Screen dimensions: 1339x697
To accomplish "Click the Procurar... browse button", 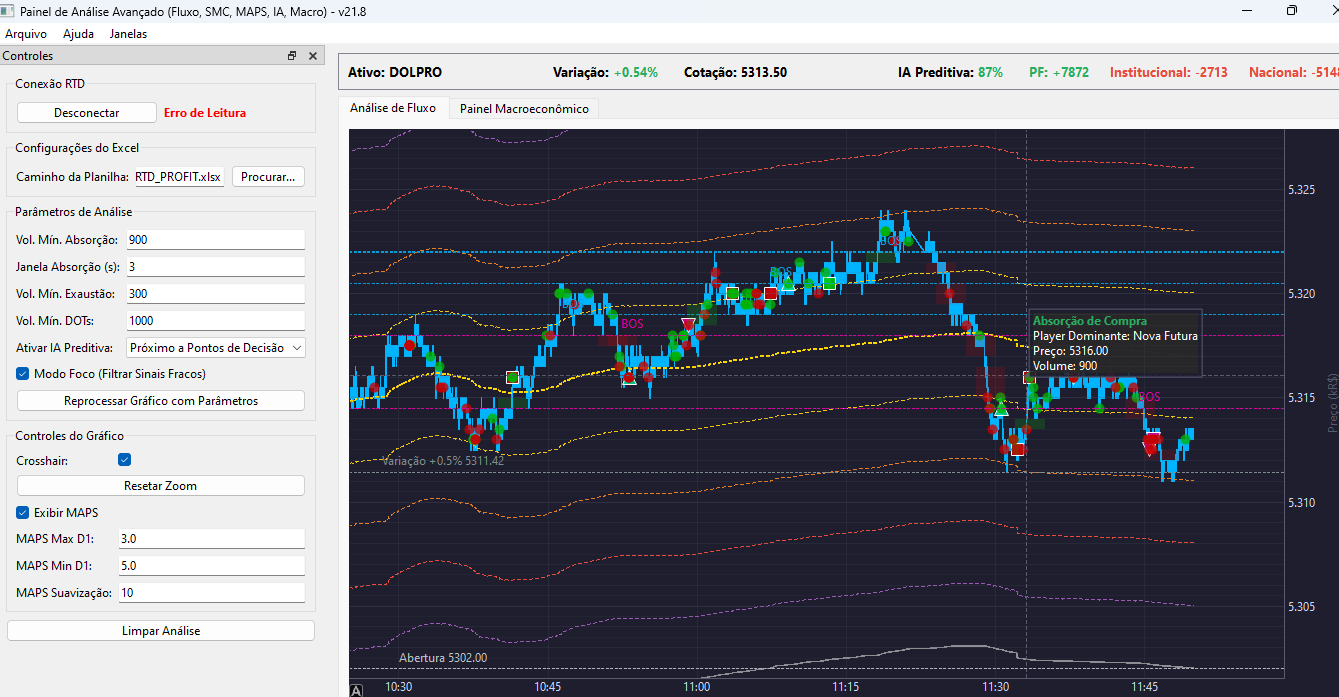I will (x=268, y=177).
